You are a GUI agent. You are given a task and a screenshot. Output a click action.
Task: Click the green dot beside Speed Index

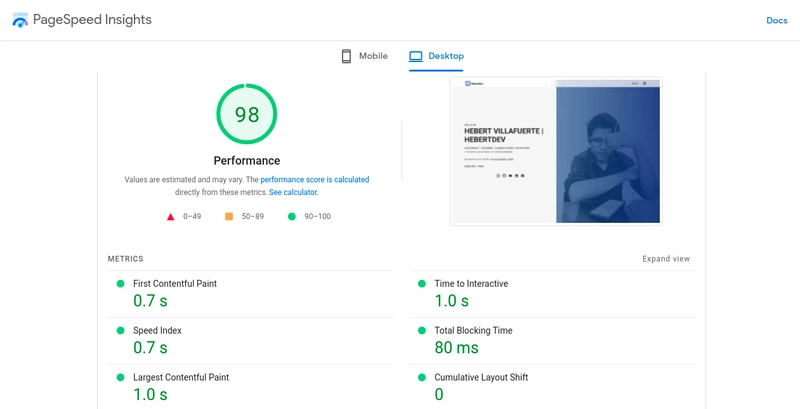120,330
